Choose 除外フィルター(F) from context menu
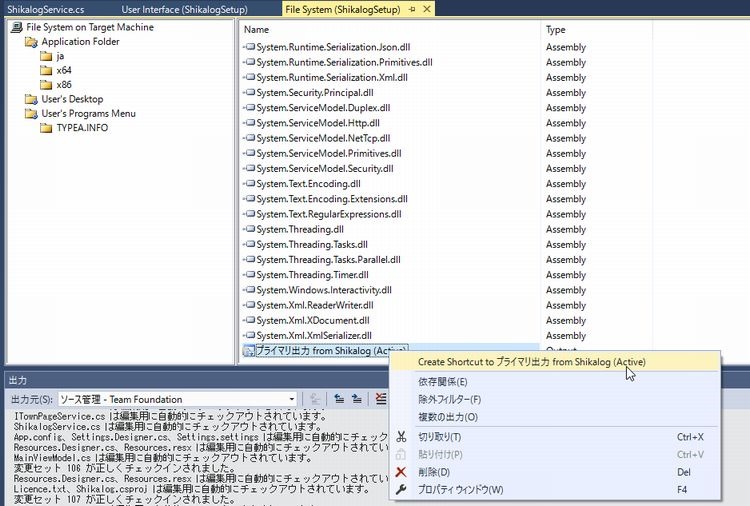This screenshot has width=750, height=506. click(450, 399)
